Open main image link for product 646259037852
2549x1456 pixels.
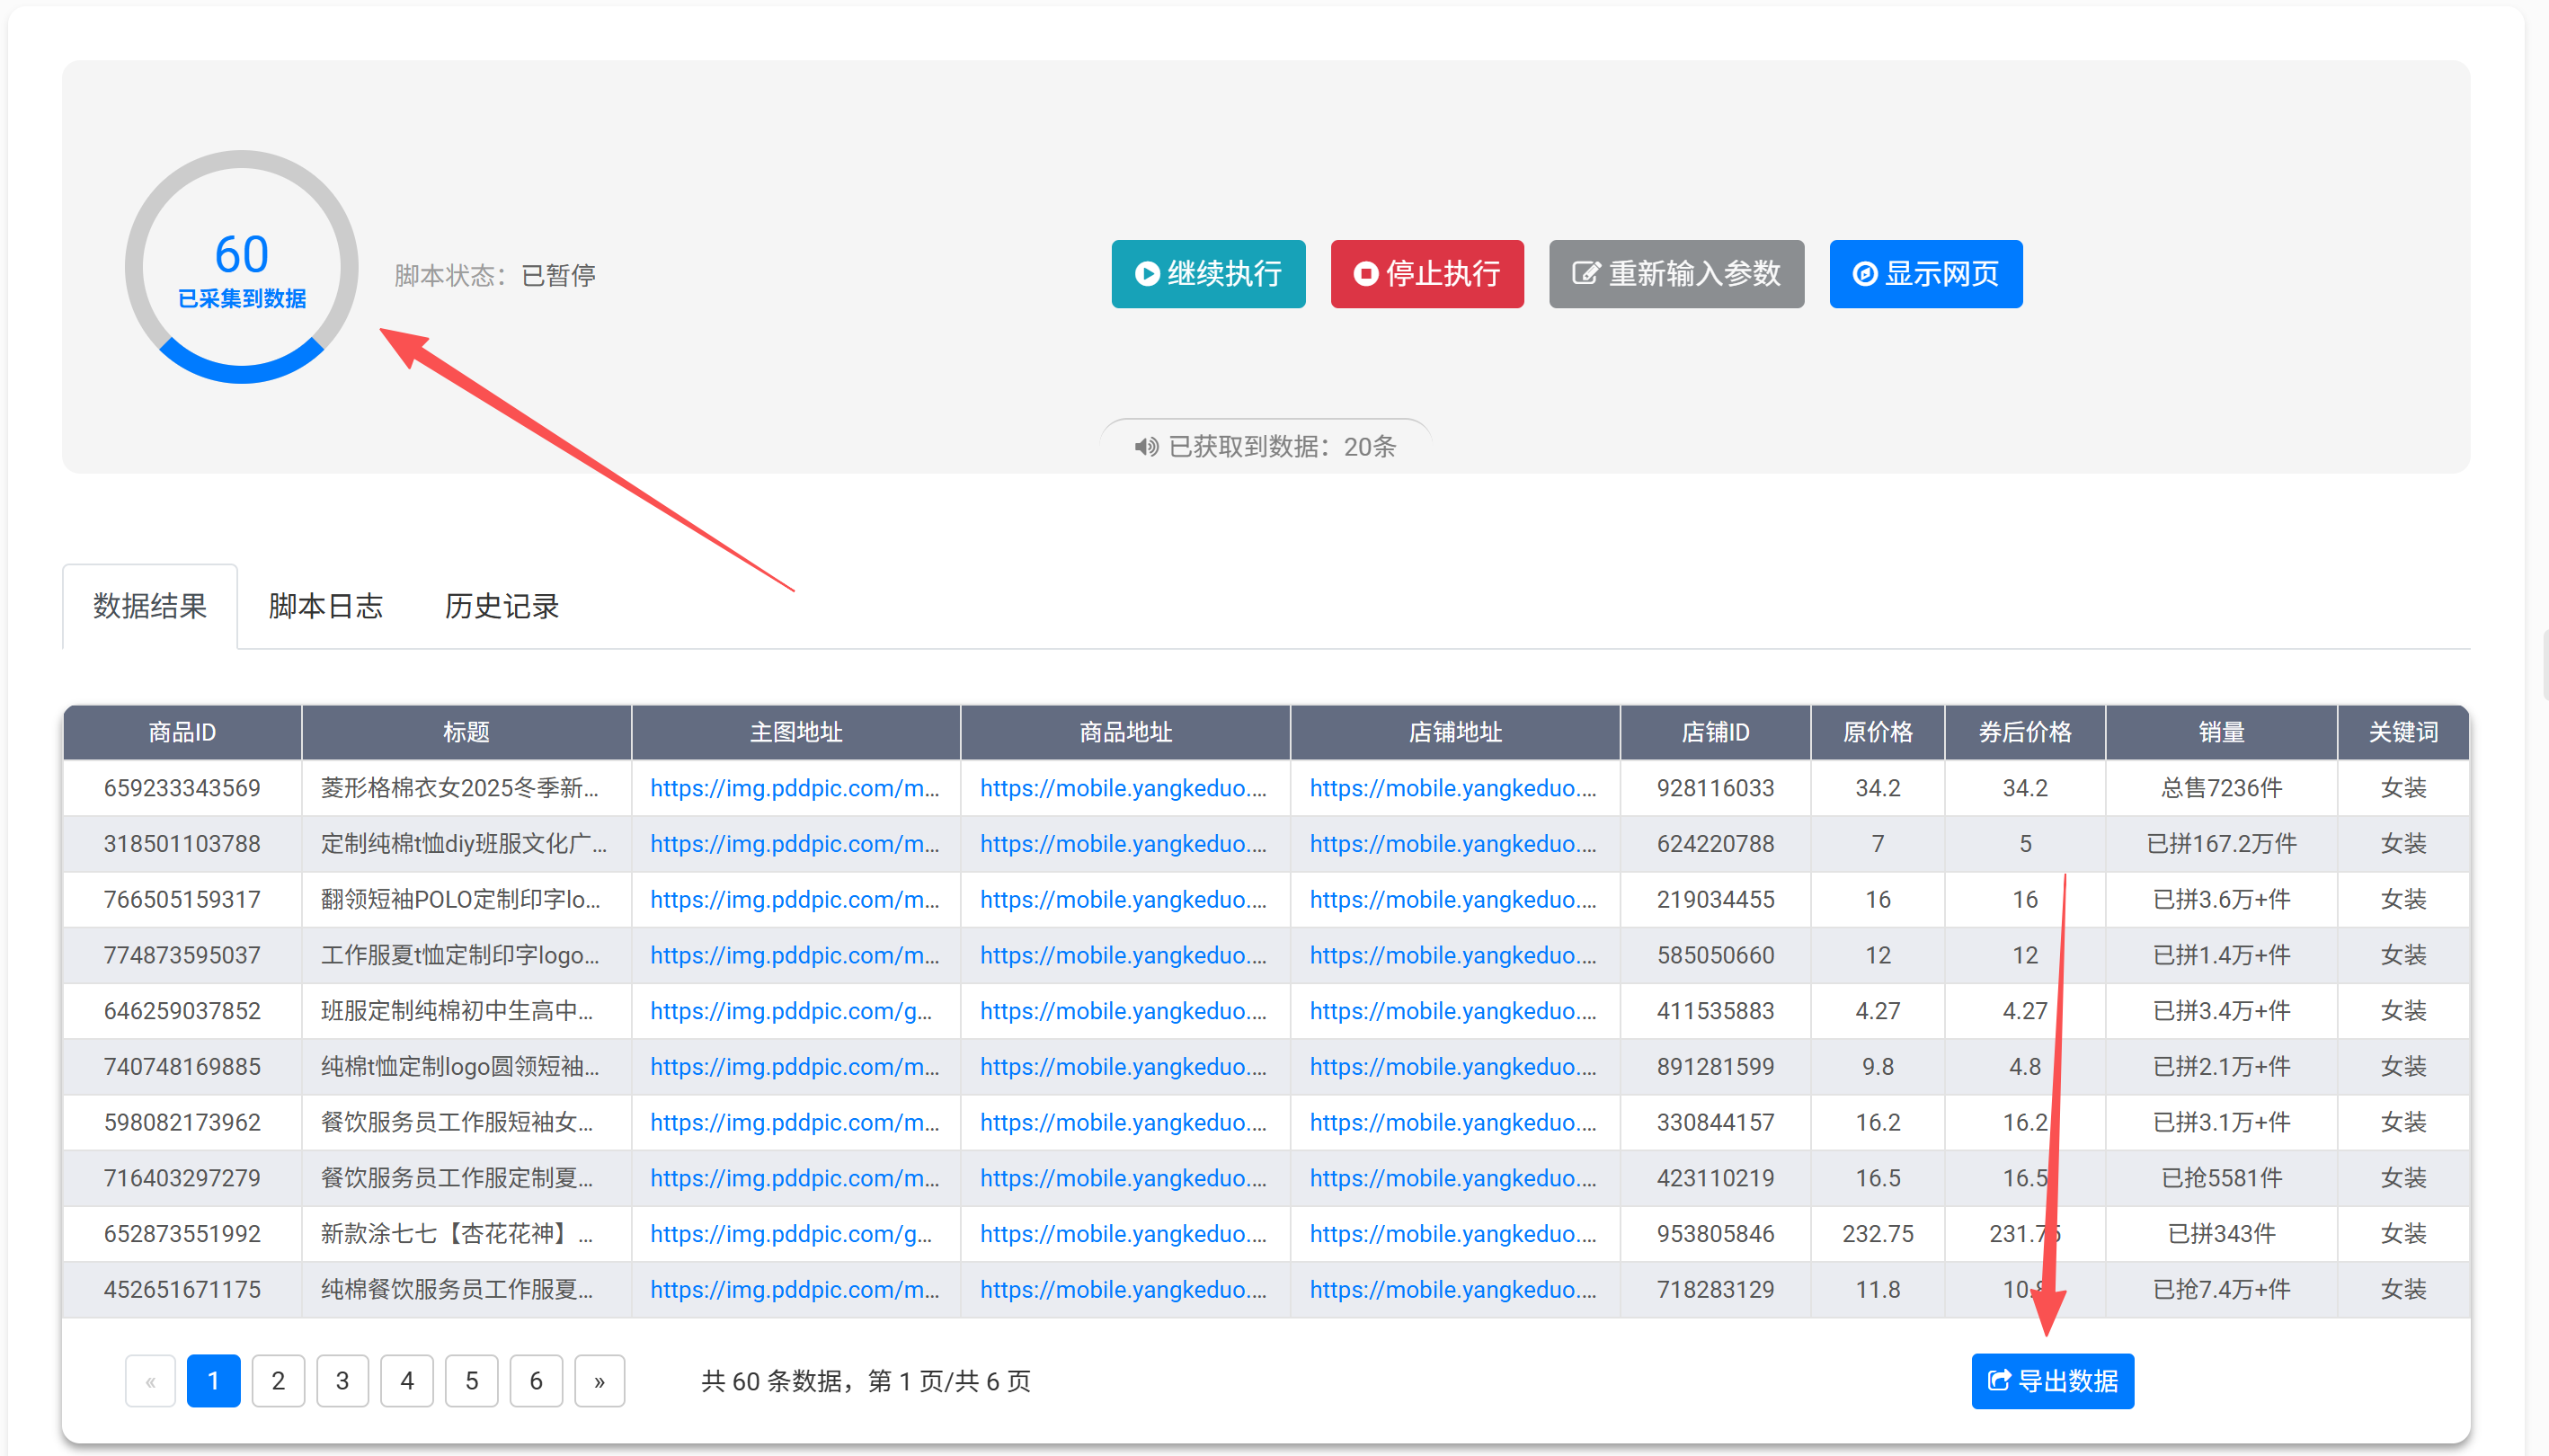click(x=791, y=1012)
